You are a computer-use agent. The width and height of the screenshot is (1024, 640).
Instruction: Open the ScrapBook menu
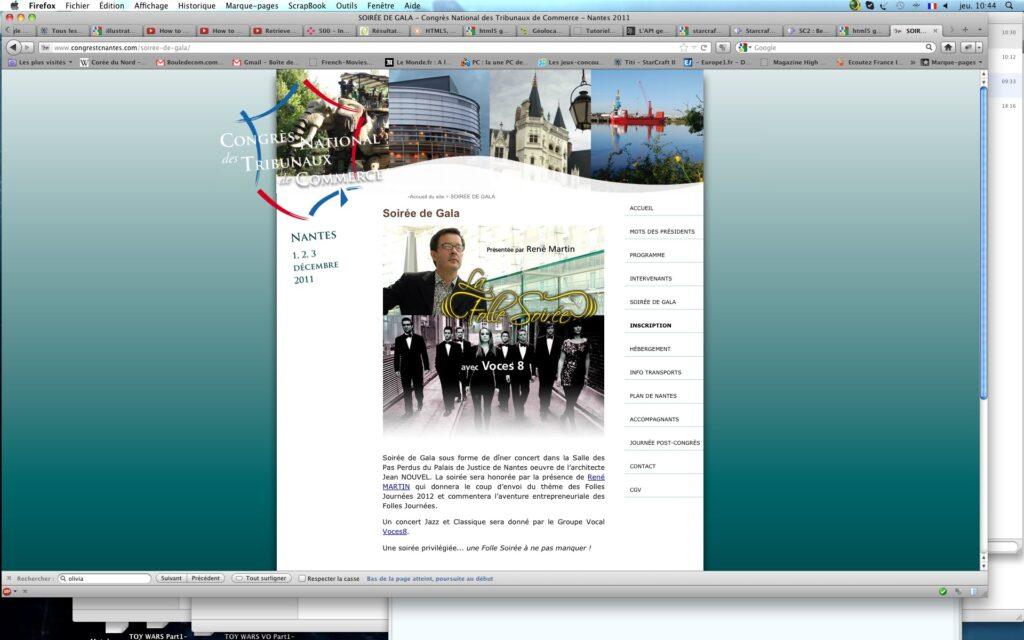click(x=307, y=6)
